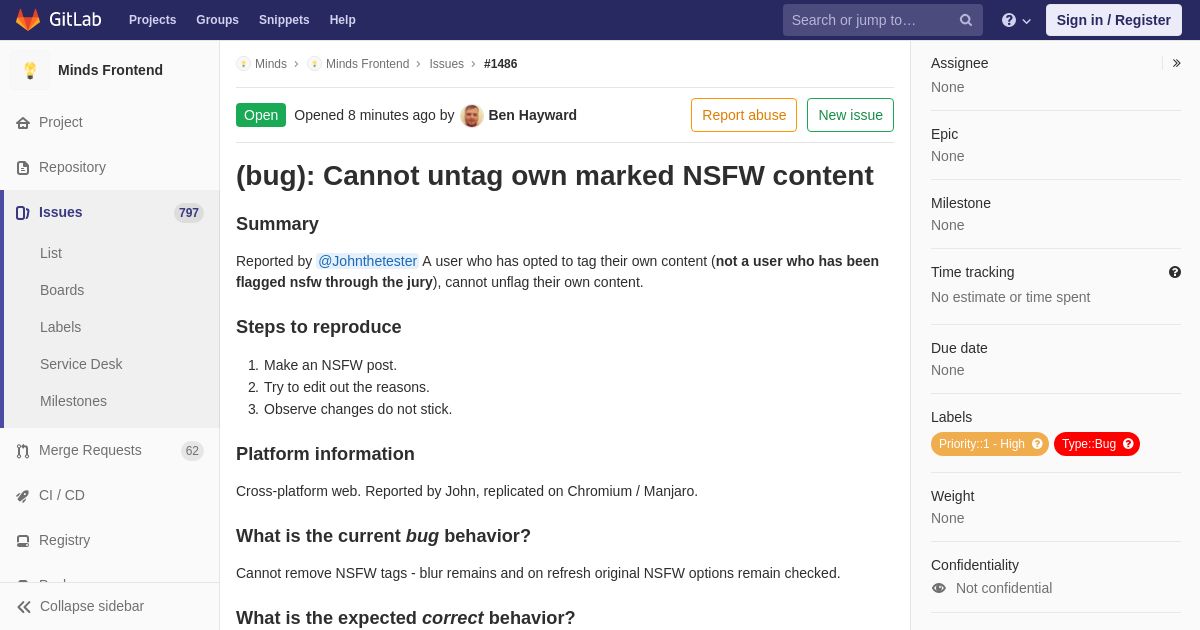Open the Minds breadcrumb link

coord(271,64)
